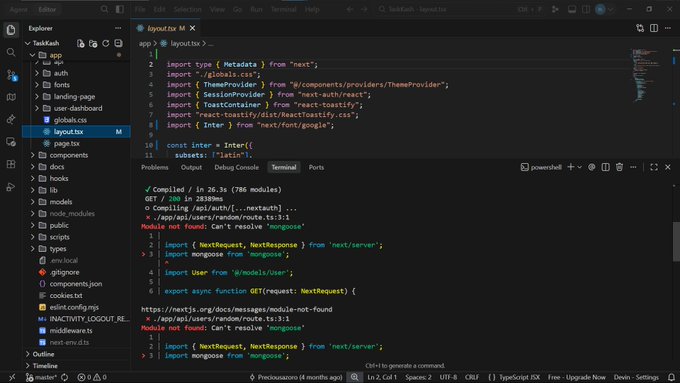Open changes compare icon in editor toolbar
This screenshot has width=680, height=383.
pyautogui.click(x=640, y=28)
